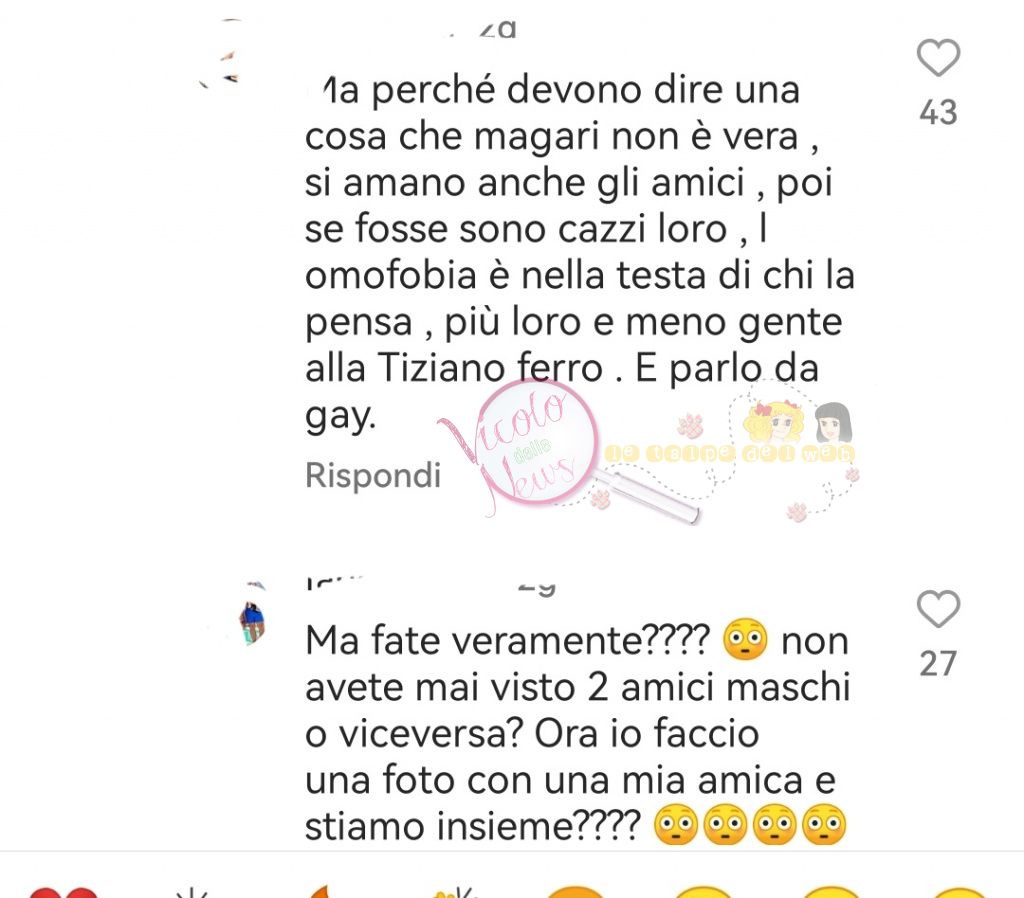Like the comment ending with 'E parlo da gay'

(x=938, y=58)
